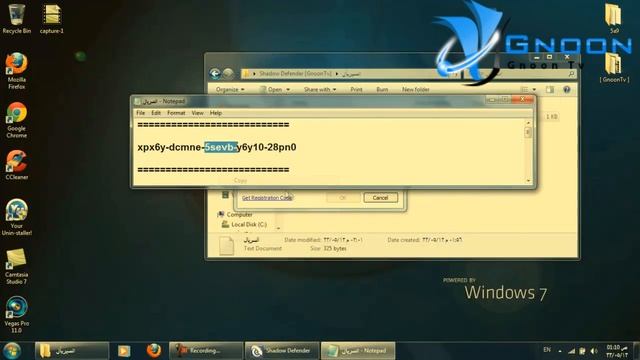The width and height of the screenshot is (640, 360).
Task: Open the Edit menu in Notepad
Action: point(156,113)
